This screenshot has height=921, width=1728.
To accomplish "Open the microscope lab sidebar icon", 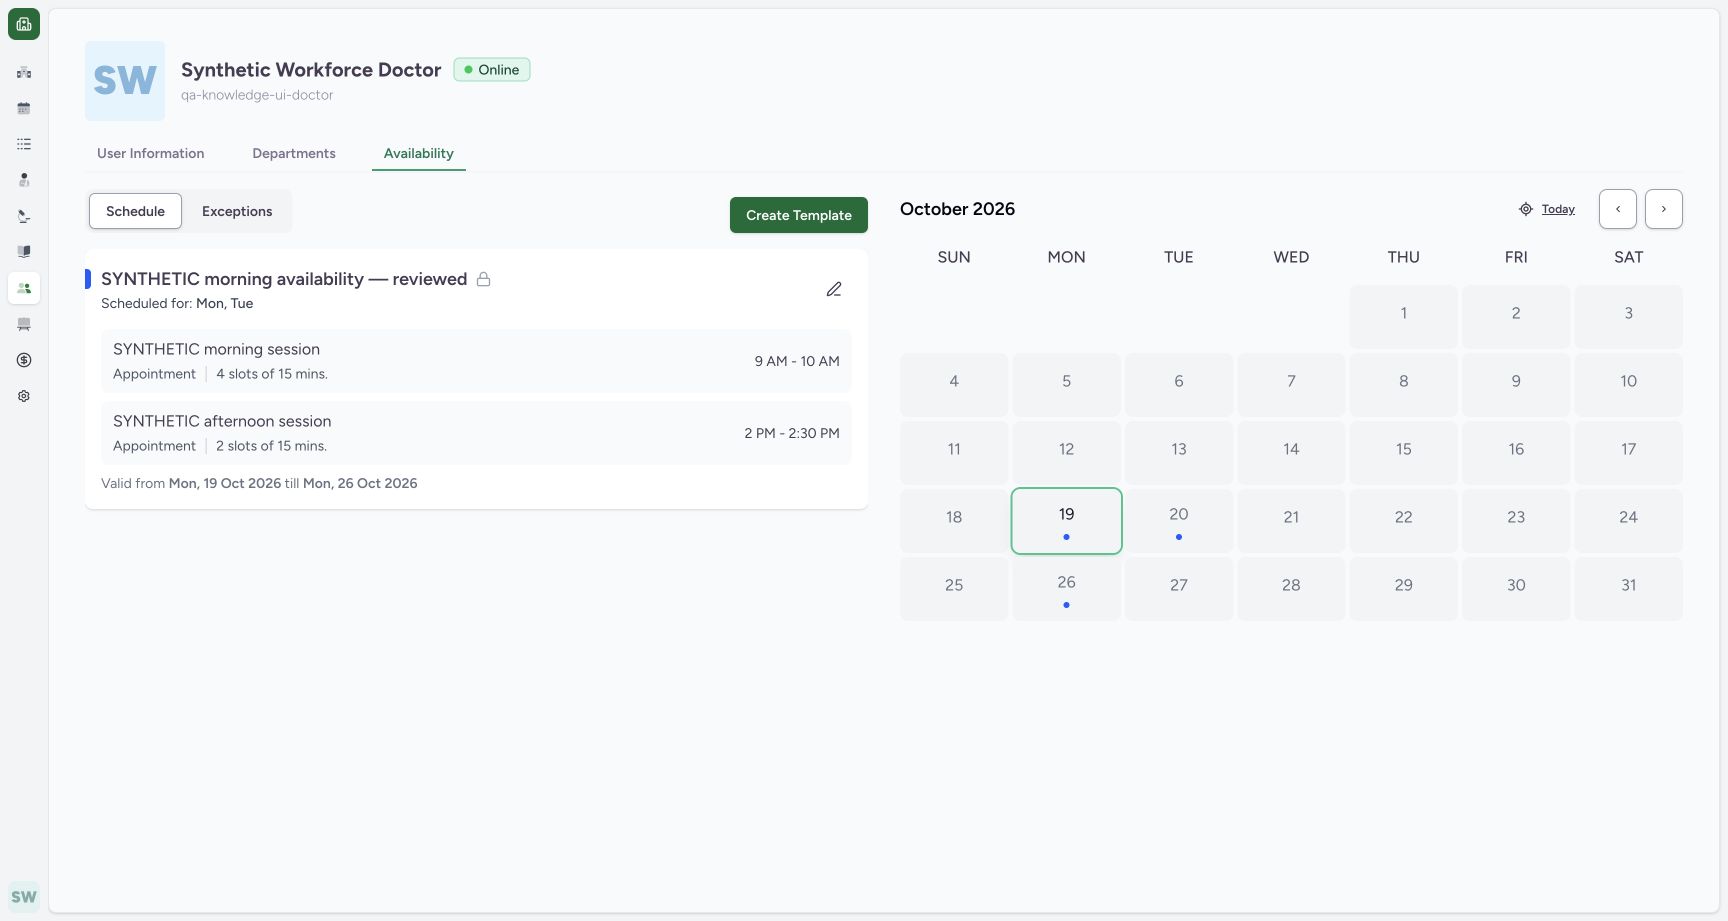I will click(24, 216).
